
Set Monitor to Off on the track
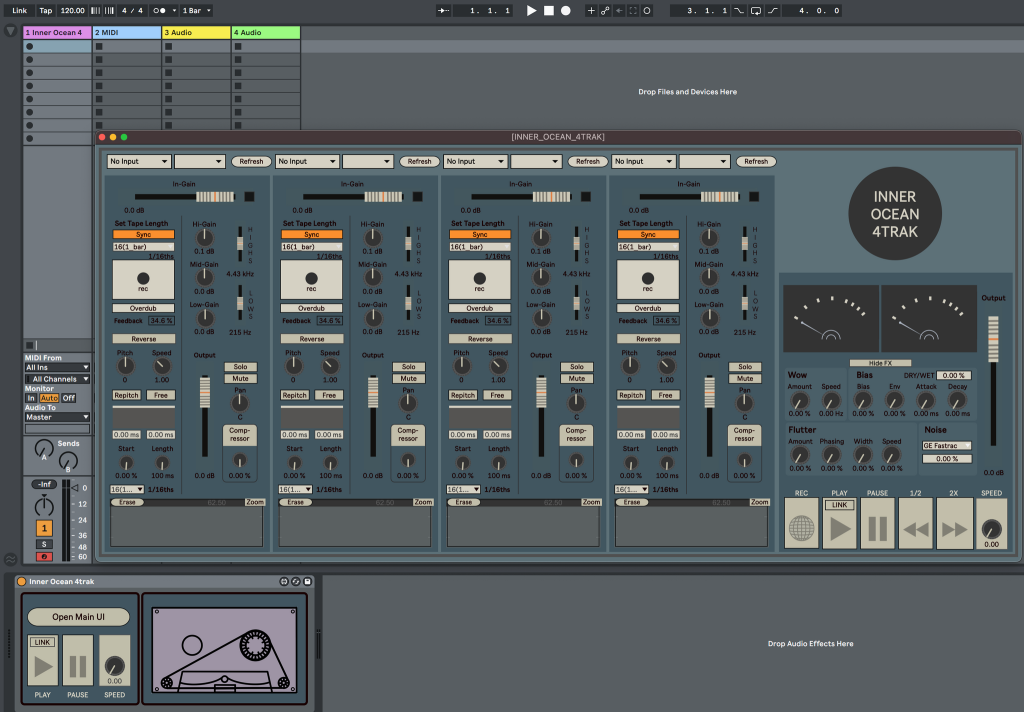click(x=69, y=398)
